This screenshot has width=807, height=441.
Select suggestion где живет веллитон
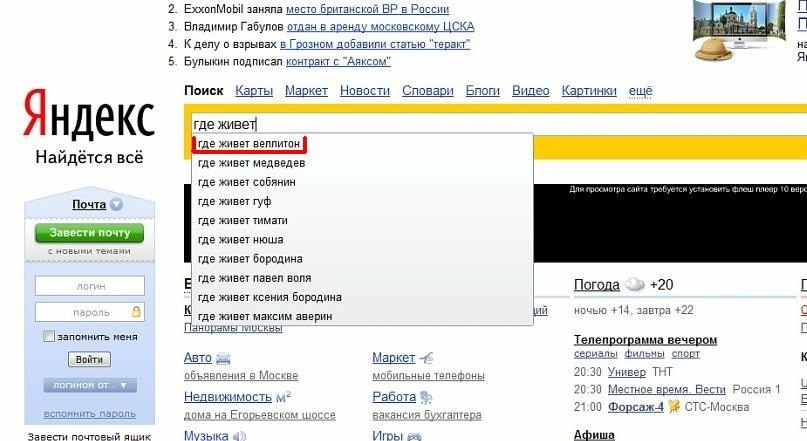tap(249, 144)
